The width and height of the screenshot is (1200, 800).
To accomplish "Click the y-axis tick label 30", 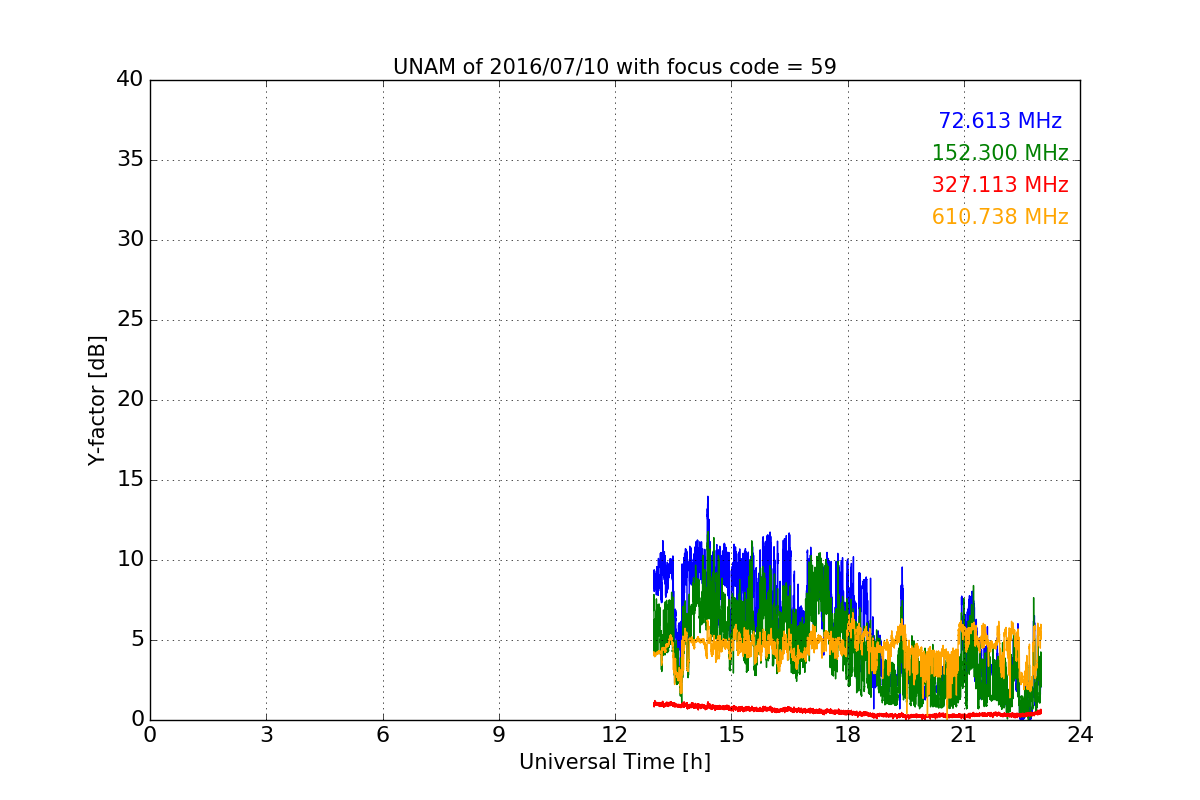I will [x=130, y=240].
